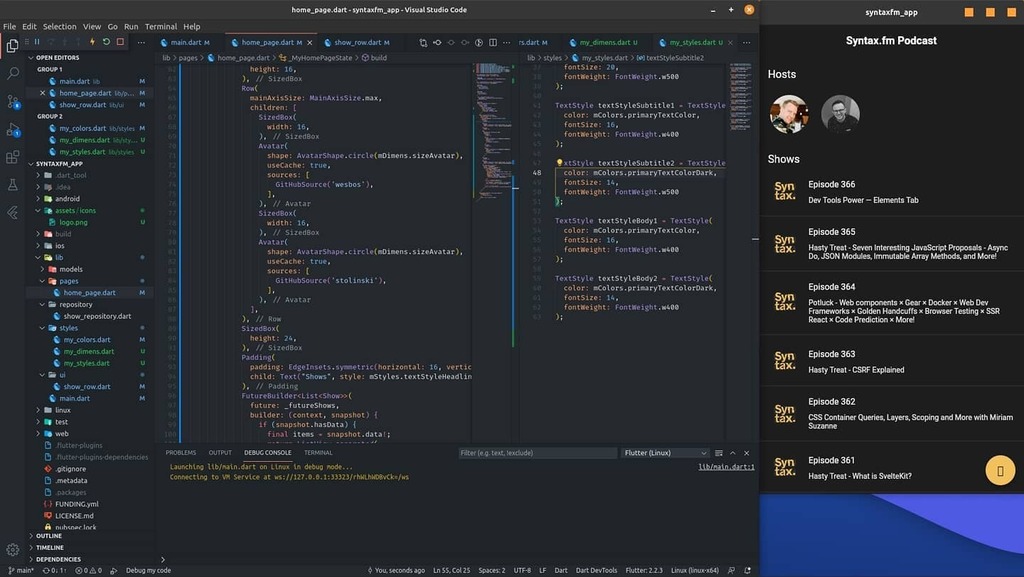
Task: Open show_repository.dart in file tree
Action: point(97,316)
